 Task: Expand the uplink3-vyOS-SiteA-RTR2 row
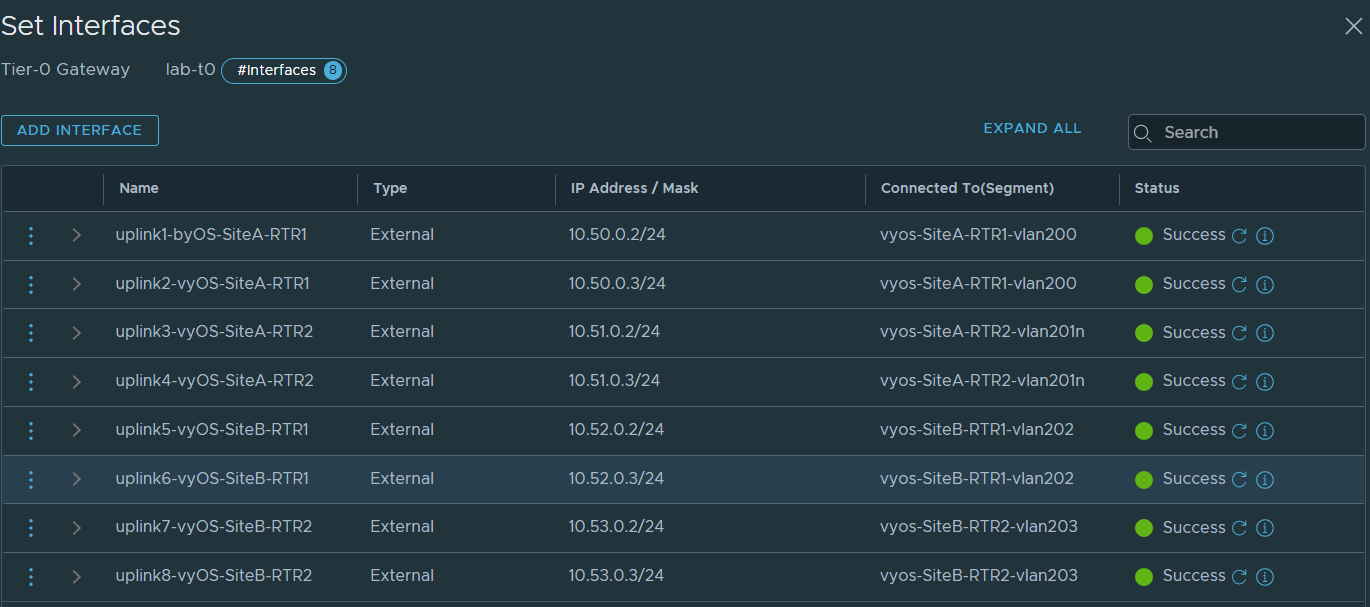coord(77,333)
